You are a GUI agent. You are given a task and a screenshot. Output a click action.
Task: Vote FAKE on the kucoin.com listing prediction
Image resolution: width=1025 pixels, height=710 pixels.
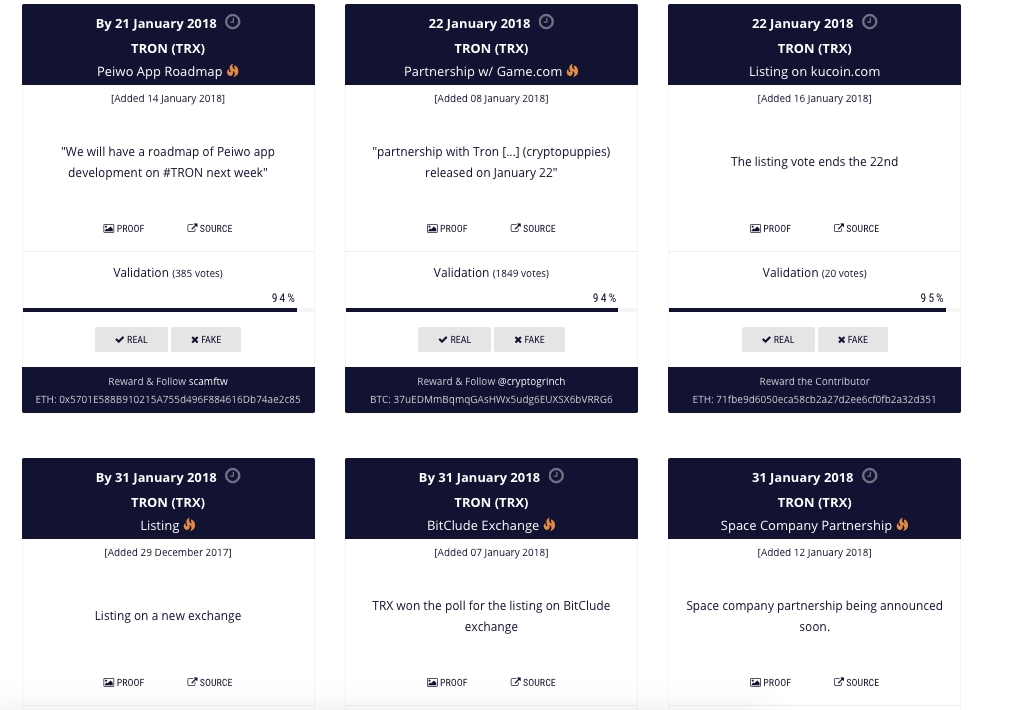[x=852, y=339]
